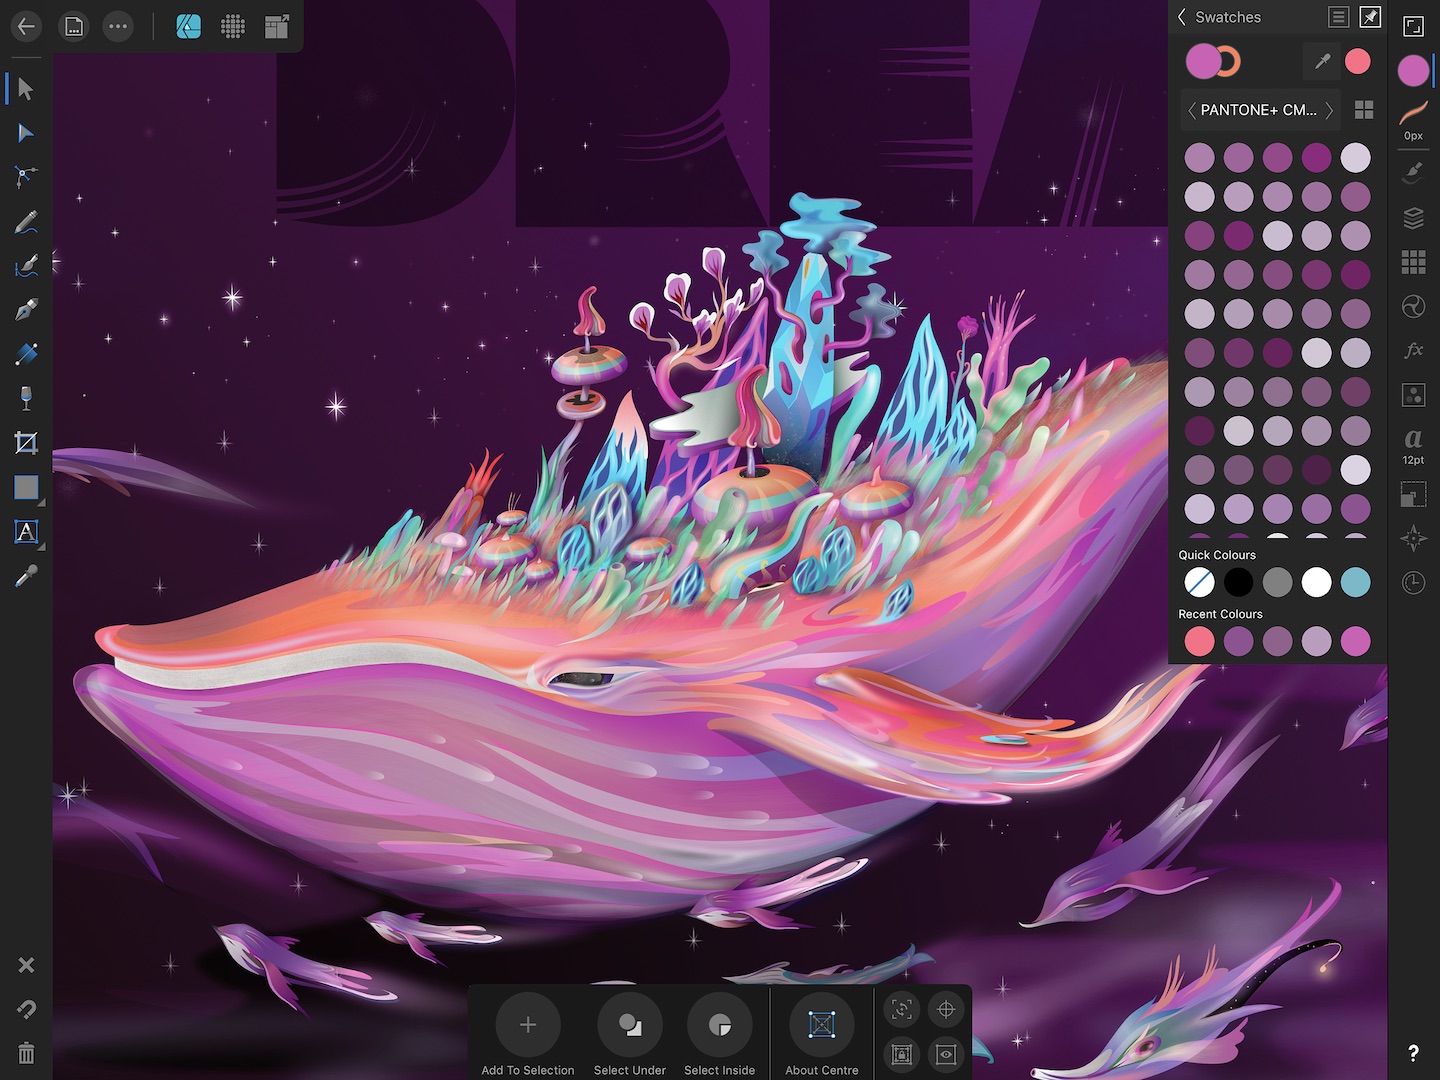The height and width of the screenshot is (1080, 1440).
Task: Select the Move tool arrow
Action: (x=26, y=89)
